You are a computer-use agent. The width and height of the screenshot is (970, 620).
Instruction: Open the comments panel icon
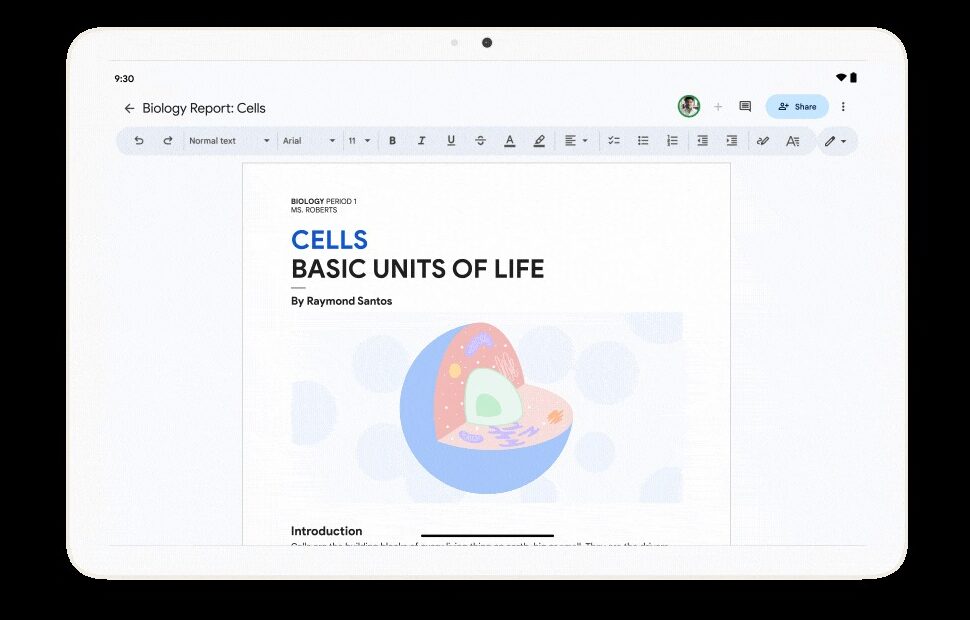(745, 107)
